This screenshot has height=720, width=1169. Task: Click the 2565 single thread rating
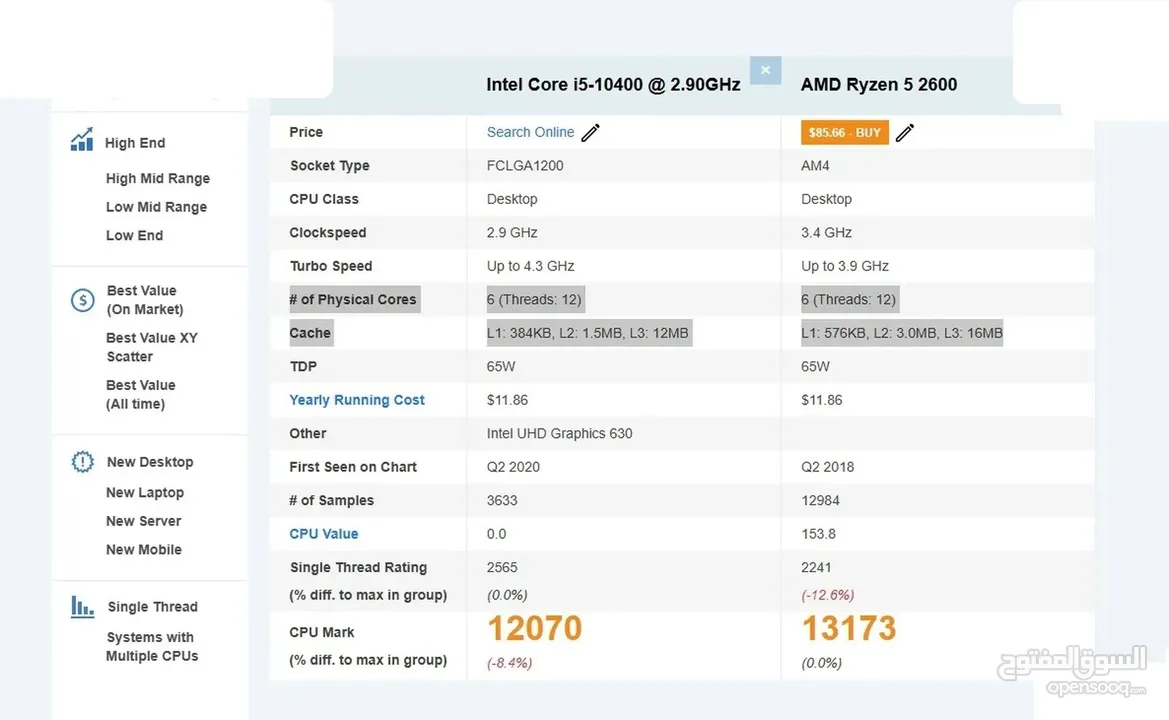coord(502,567)
